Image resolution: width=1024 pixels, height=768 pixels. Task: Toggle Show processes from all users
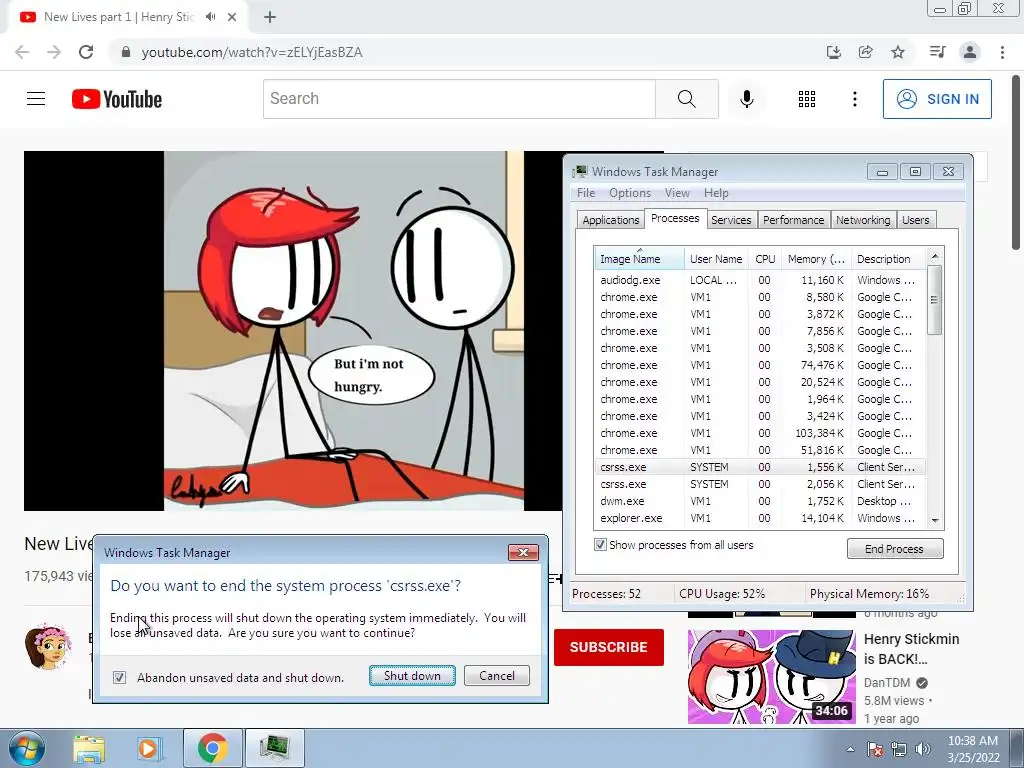[600, 545]
